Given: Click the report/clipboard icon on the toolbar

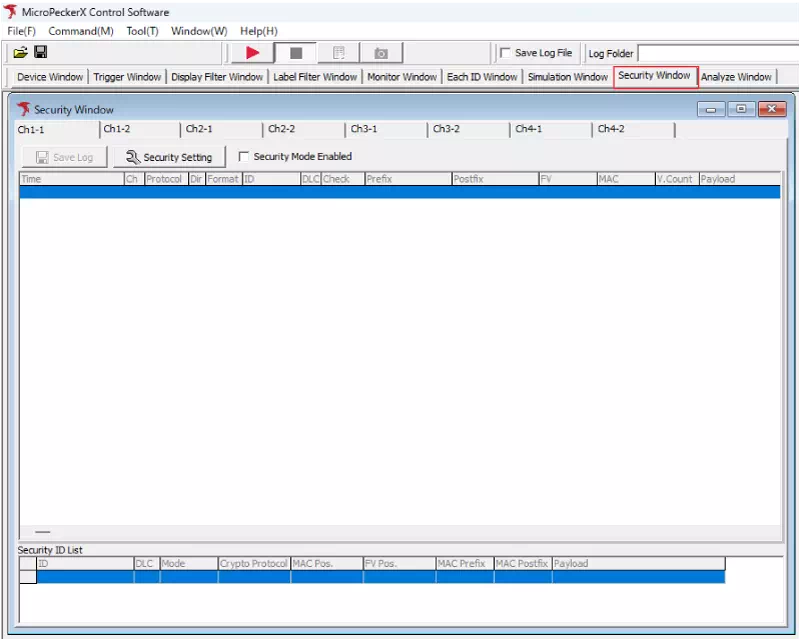Looking at the screenshot, I should click(339, 52).
